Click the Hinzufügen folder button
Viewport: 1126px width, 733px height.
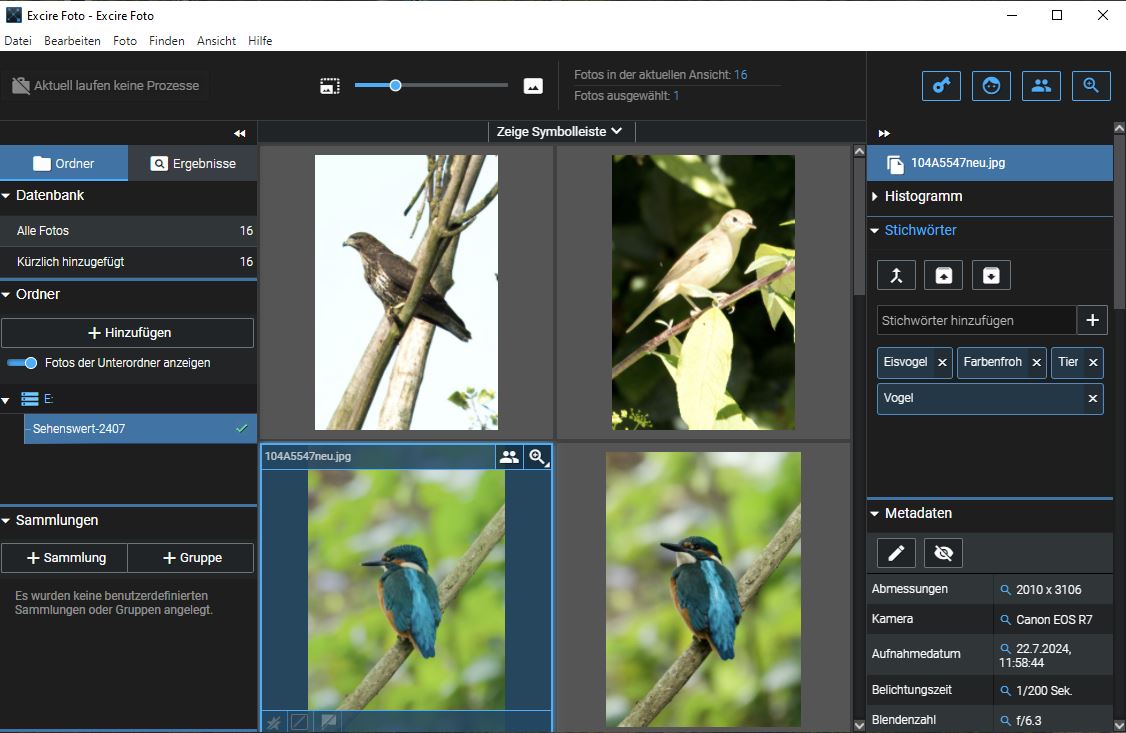pyautogui.click(x=127, y=333)
